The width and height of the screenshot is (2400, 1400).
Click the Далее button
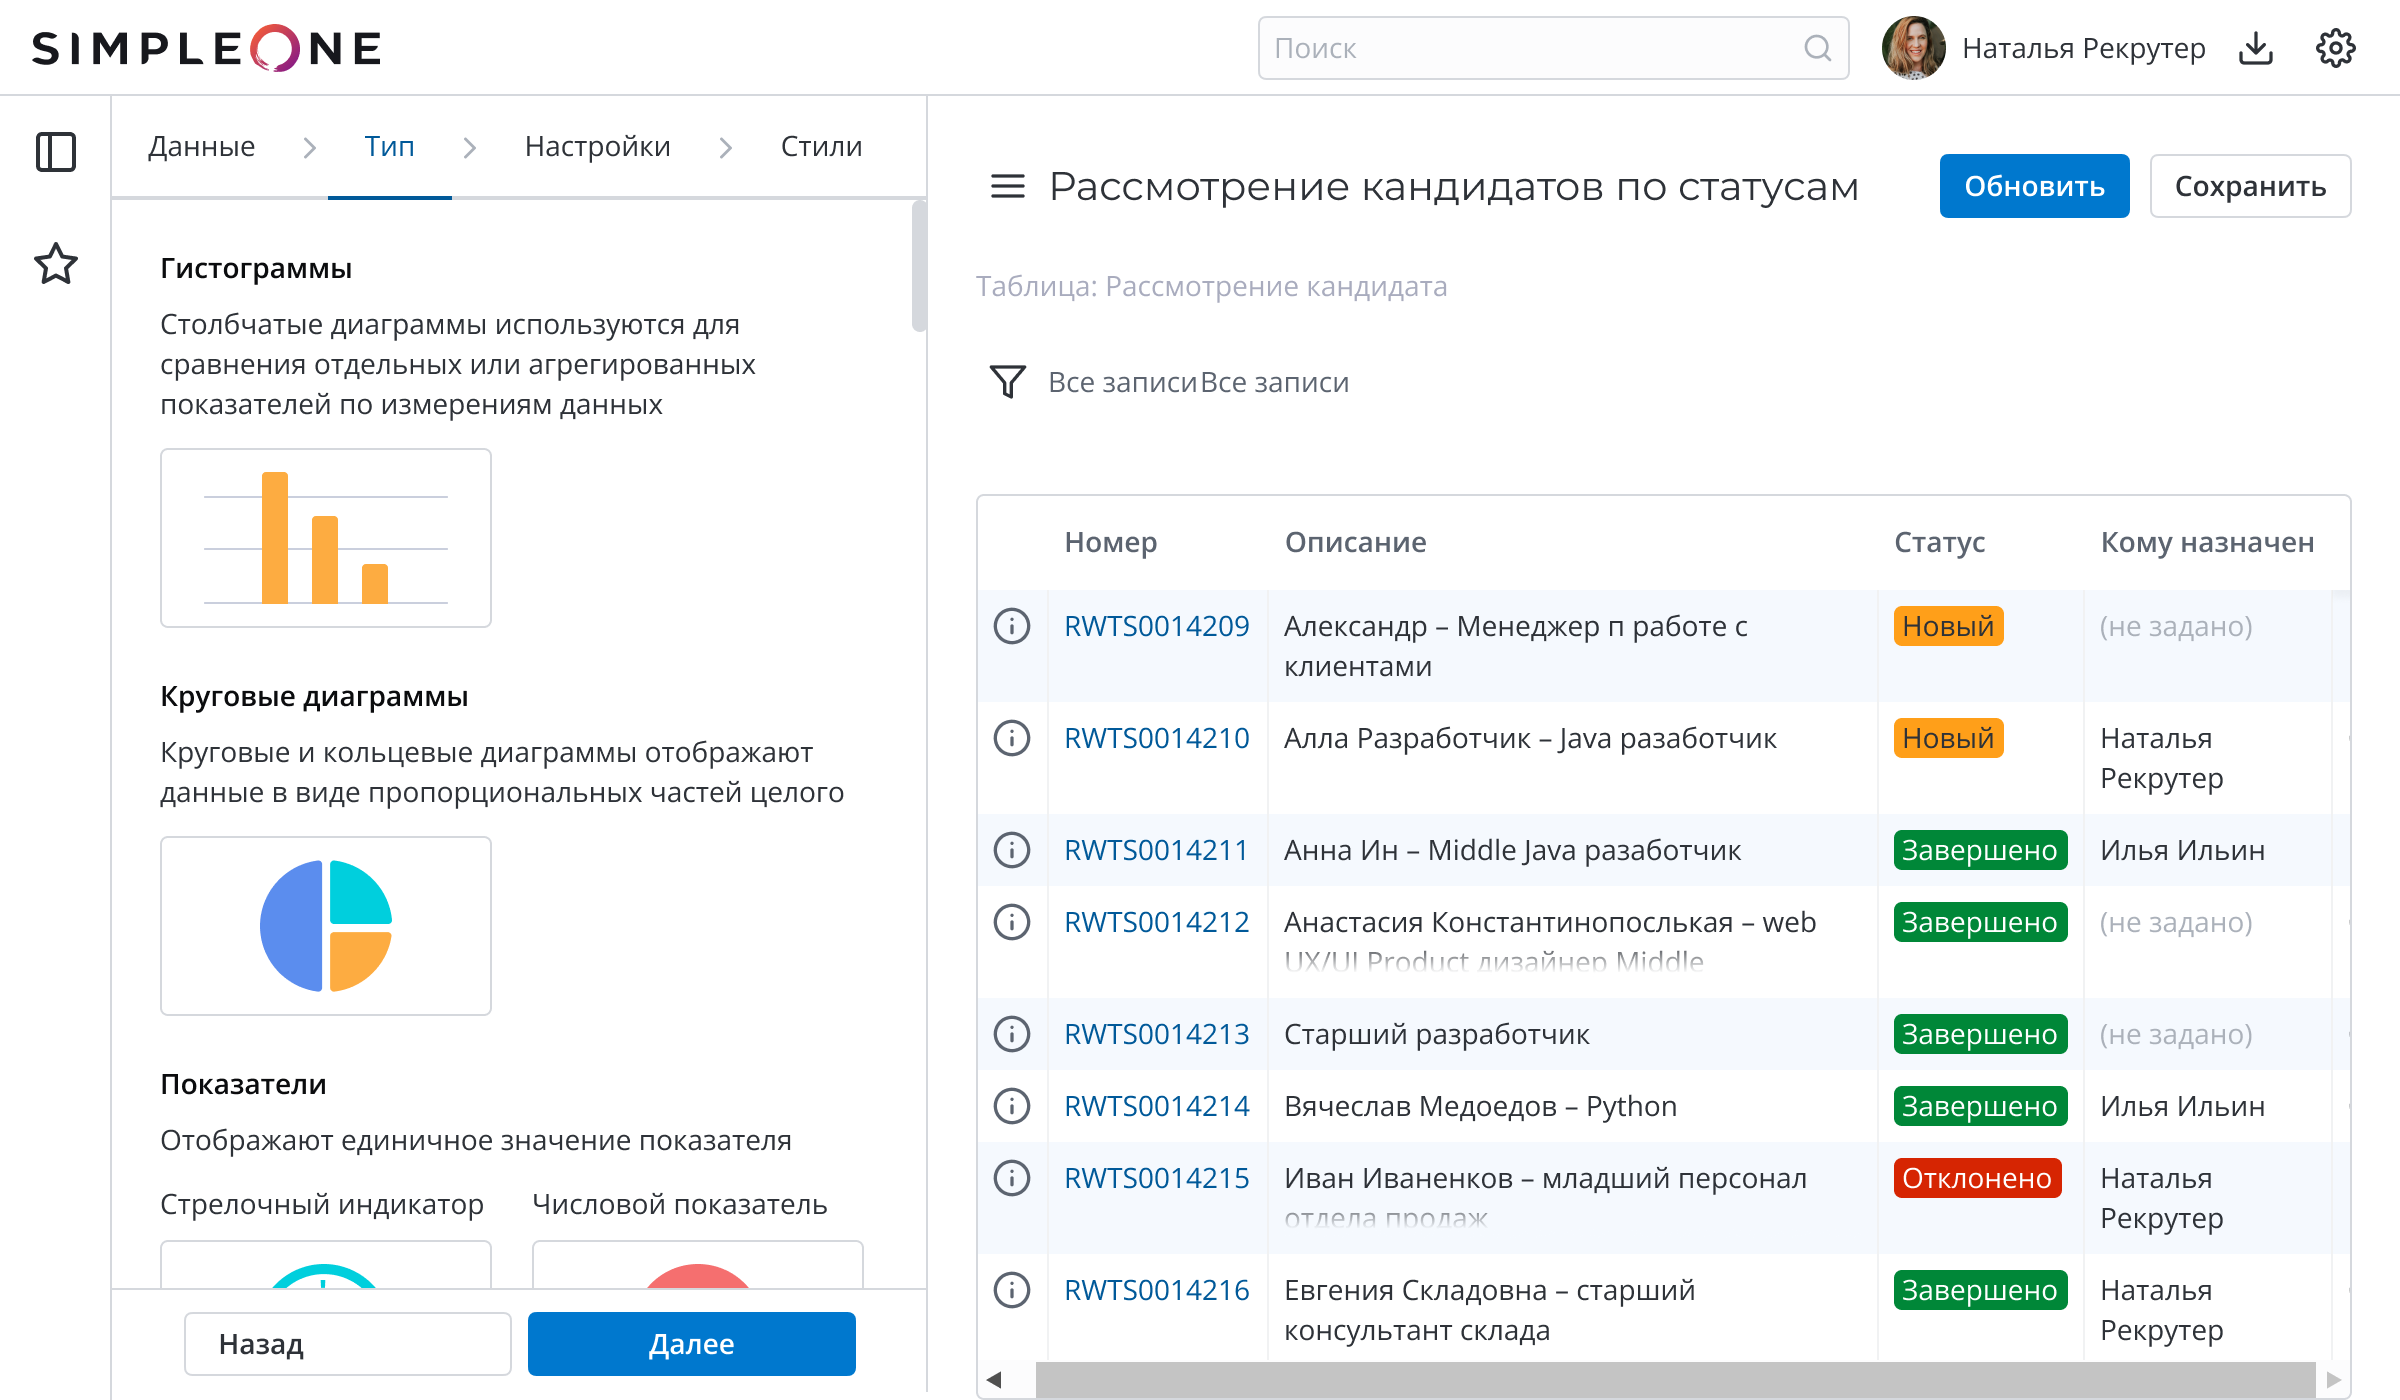691,1344
